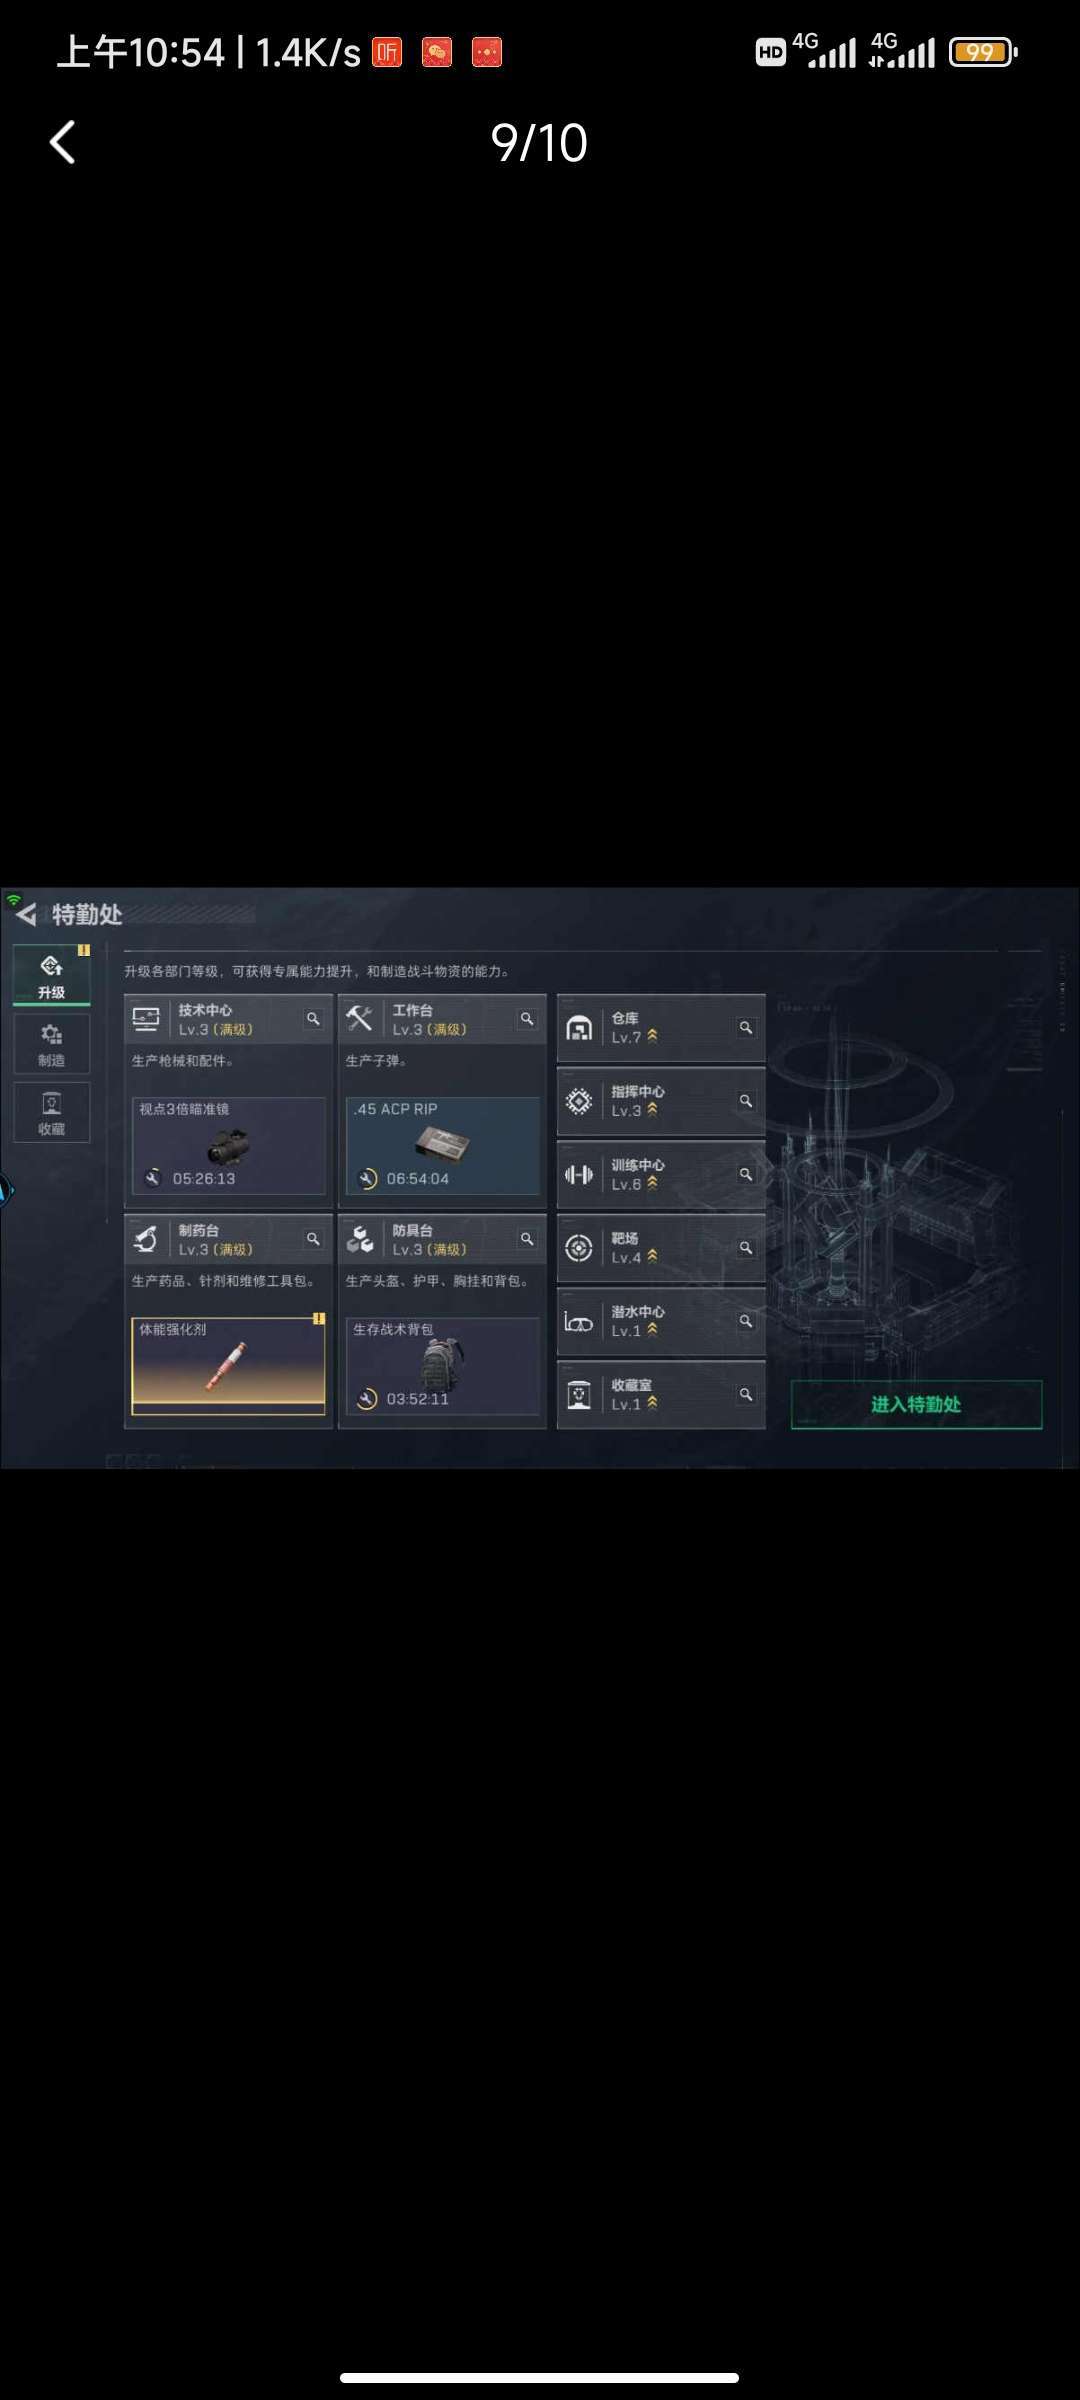Image resolution: width=1080 pixels, height=2400 pixels.
Task: Click magnifier icon on 靶场 row
Action: pyautogui.click(x=746, y=1247)
